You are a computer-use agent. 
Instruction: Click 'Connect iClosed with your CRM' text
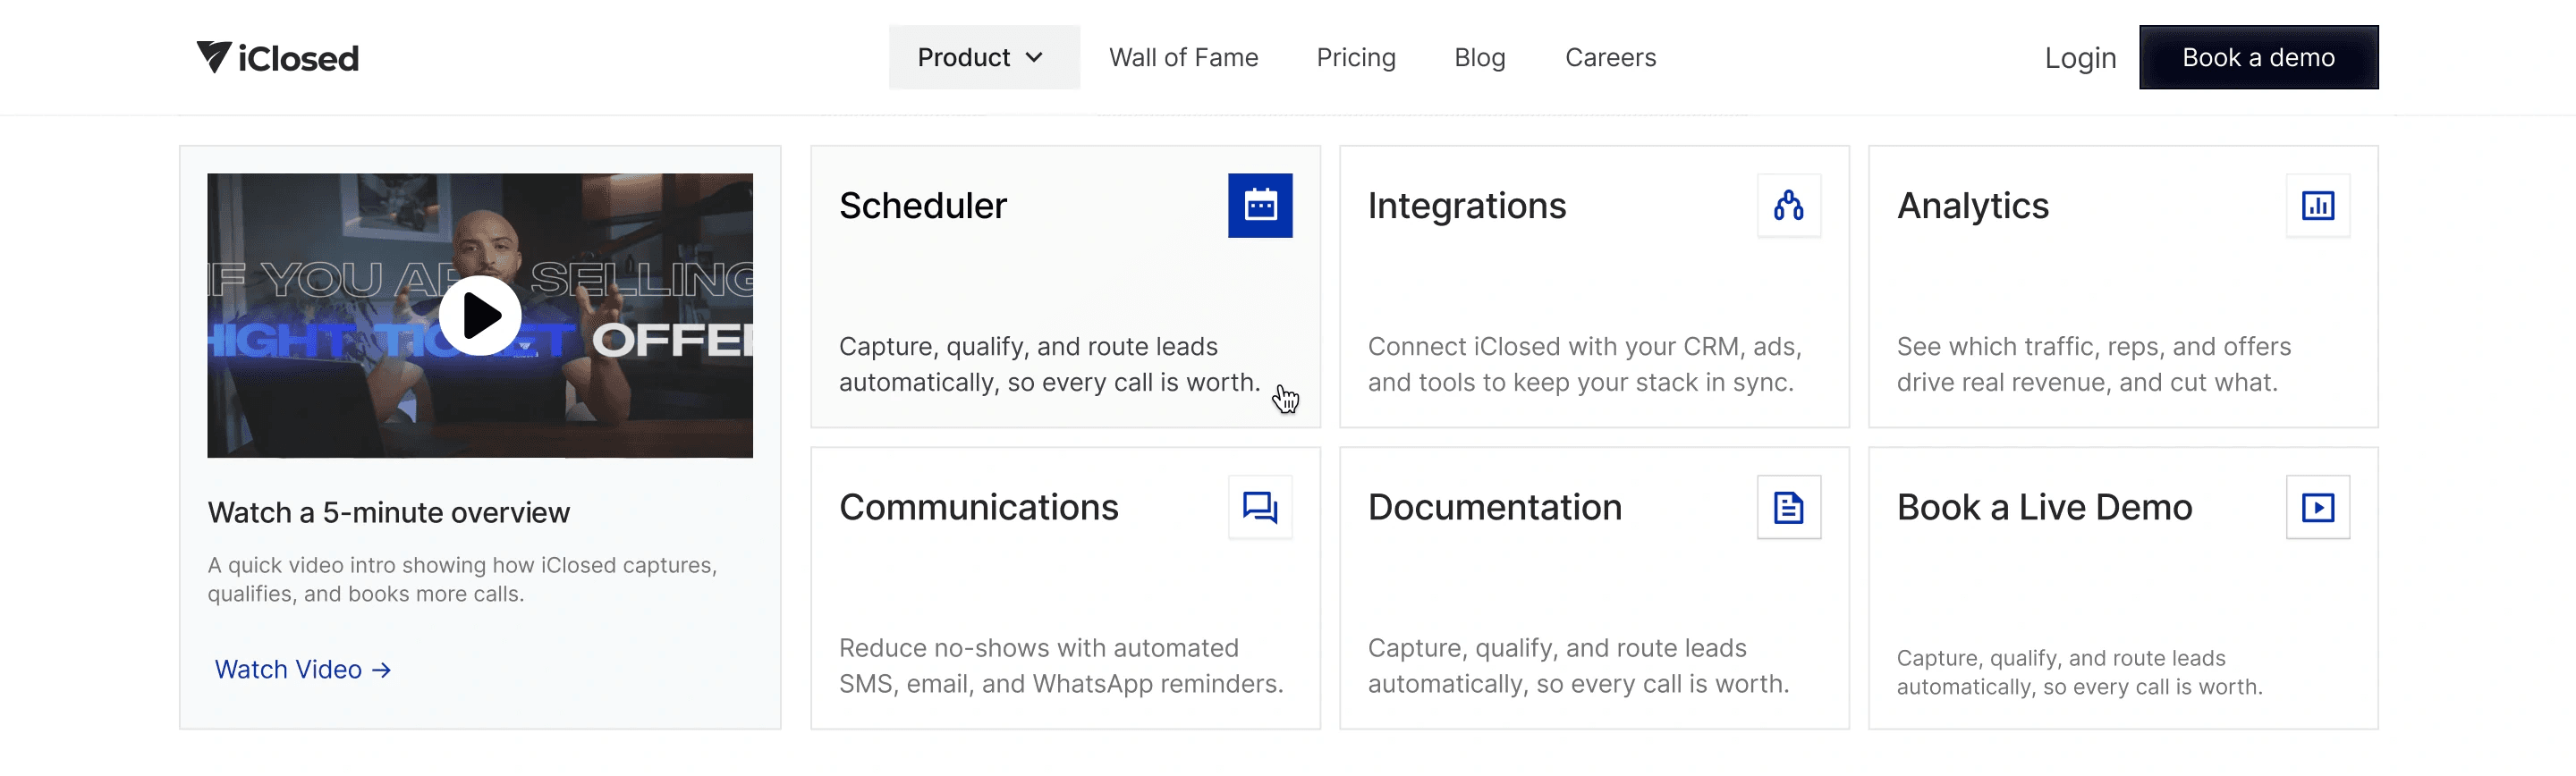click(x=1584, y=365)
